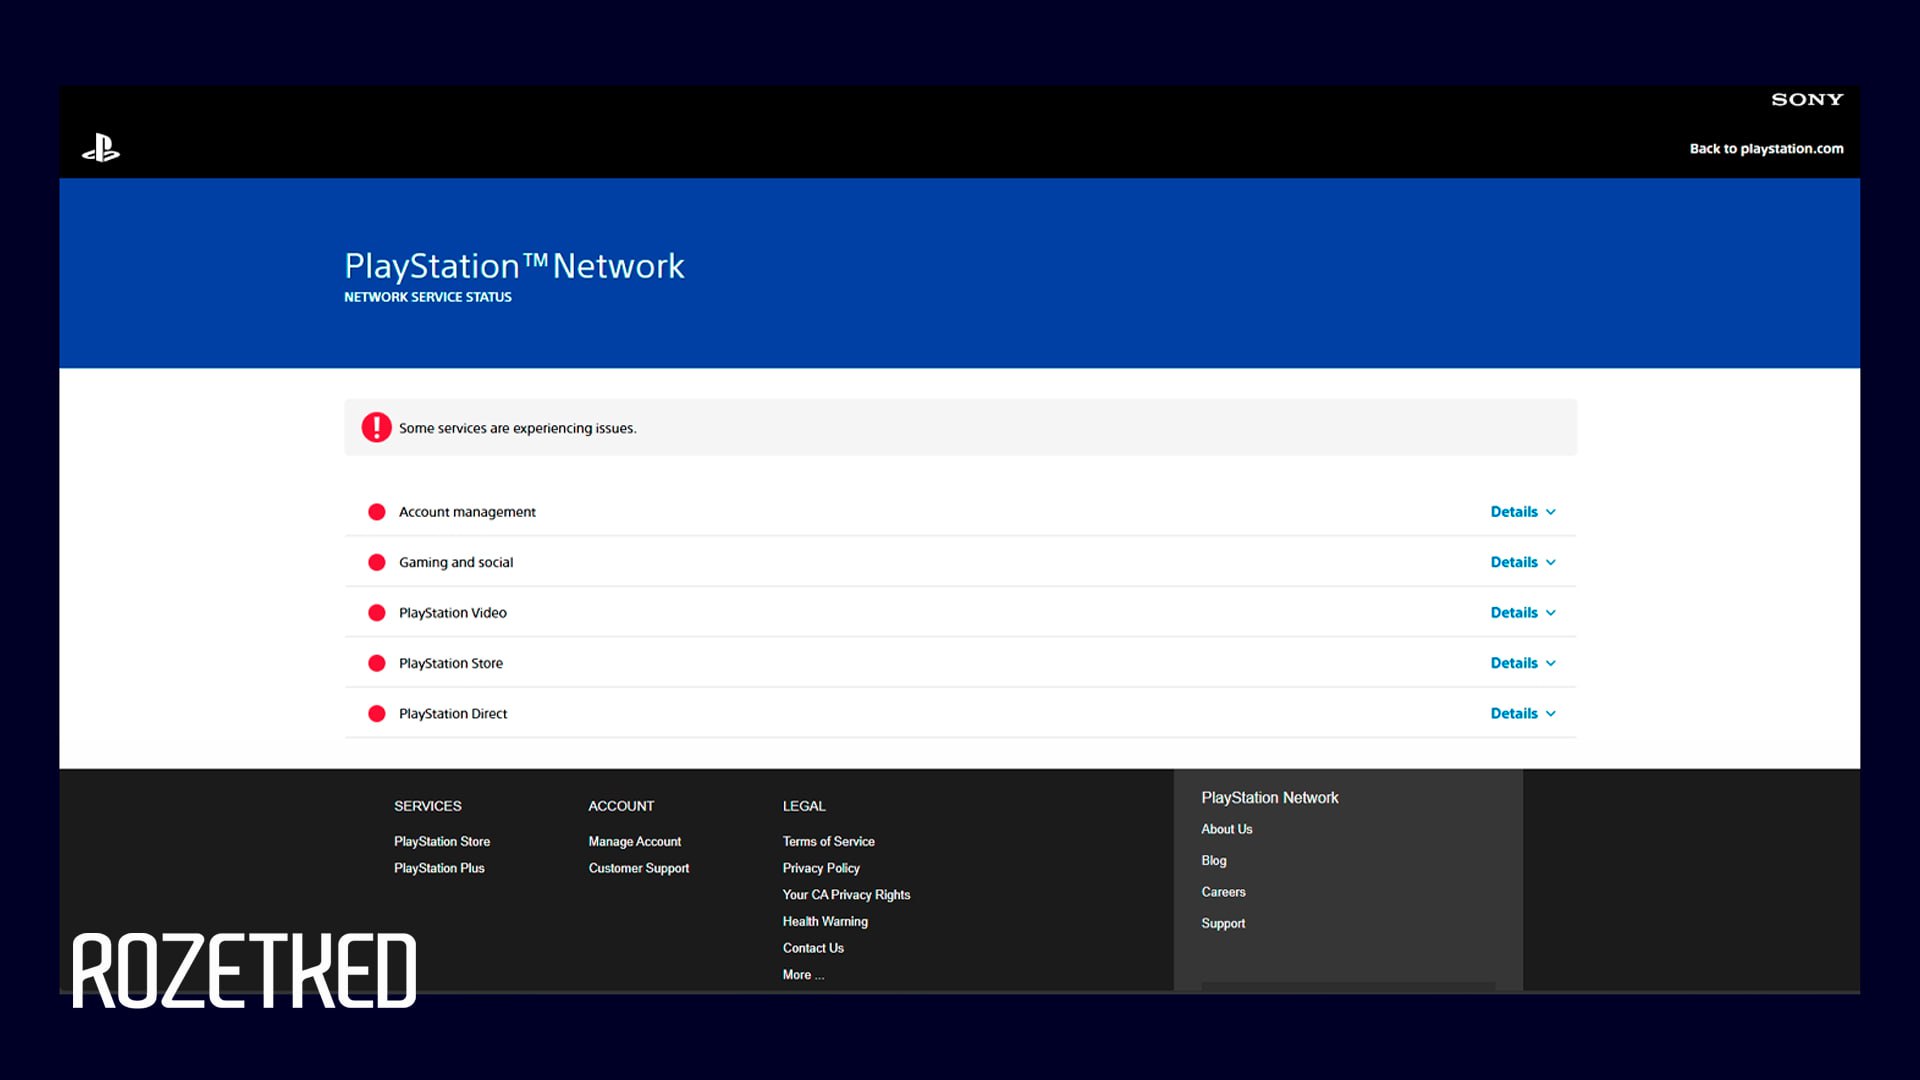Click red status dot for Account management
The width and height of the screenshot is (1920, 1080).
pyautogui.click(x=376, y=512)
